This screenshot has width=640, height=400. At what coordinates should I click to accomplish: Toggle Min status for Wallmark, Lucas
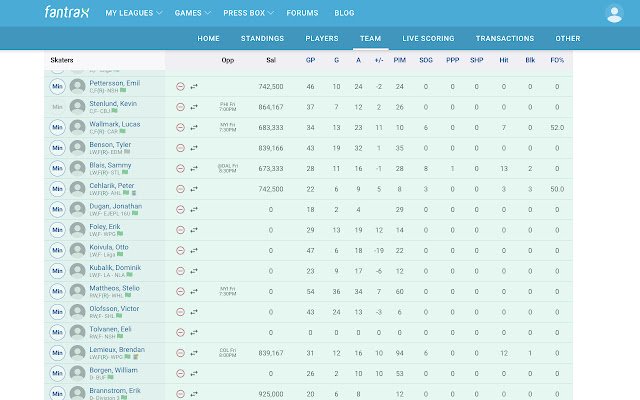[x=58, y=127]
